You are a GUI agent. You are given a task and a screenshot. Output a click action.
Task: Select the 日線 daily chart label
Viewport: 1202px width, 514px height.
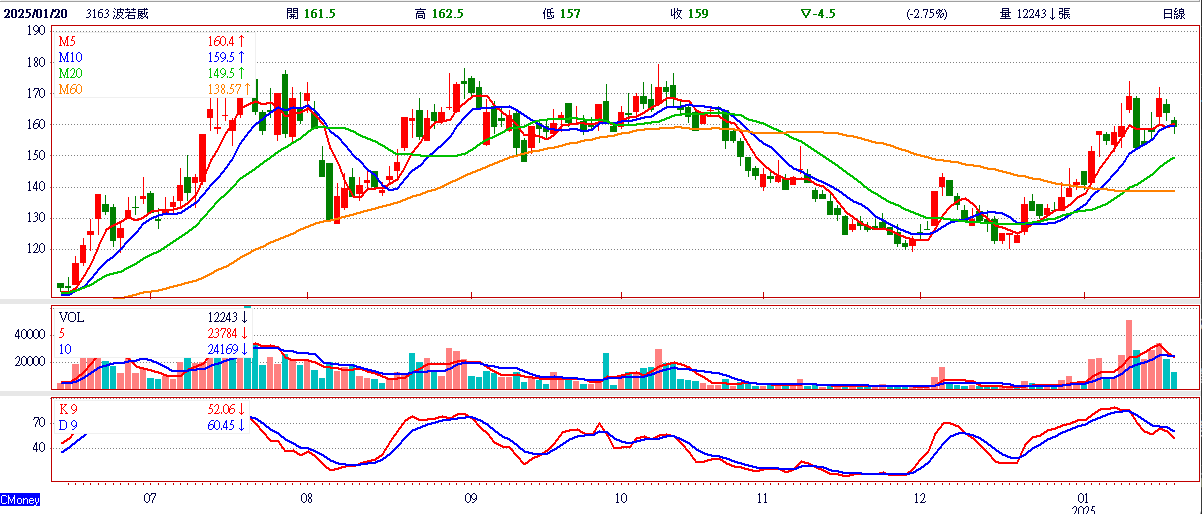(x=1174, y=14)
